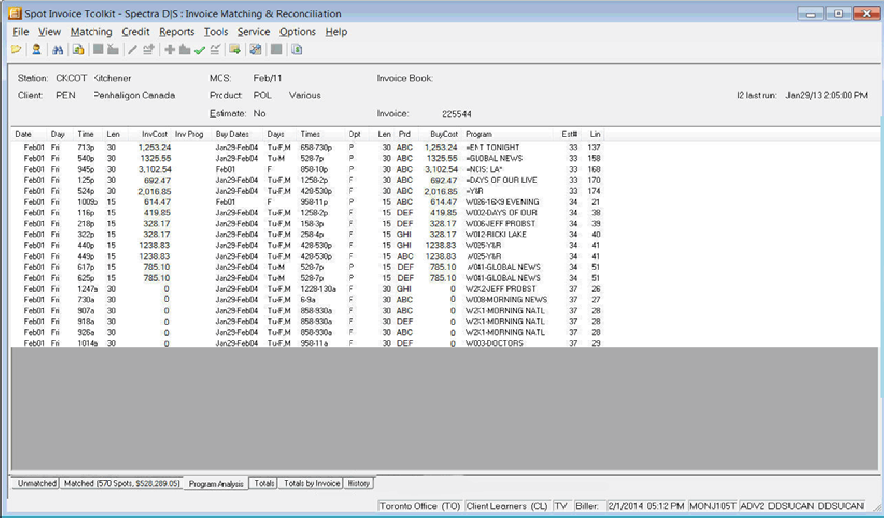Screen dimensions: 884x518
Task: Click the W003-DOCTORS program cell
Action: pos(494,343)
